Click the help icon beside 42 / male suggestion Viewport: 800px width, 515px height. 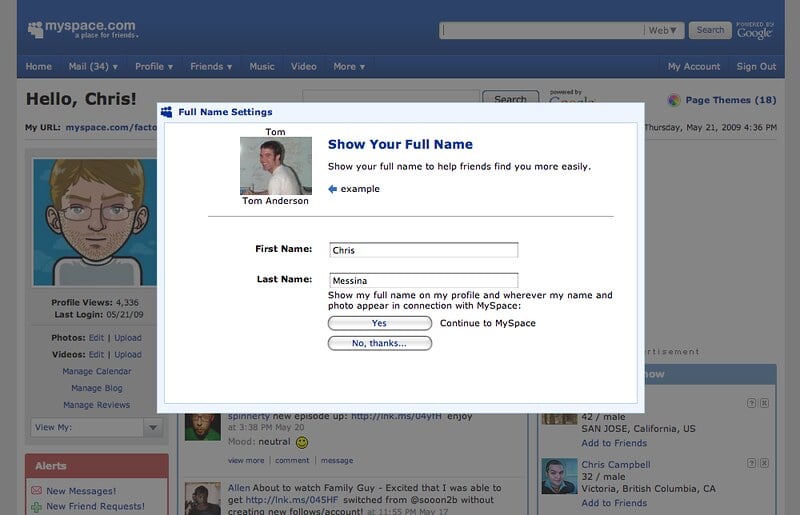tap(751, 403)
